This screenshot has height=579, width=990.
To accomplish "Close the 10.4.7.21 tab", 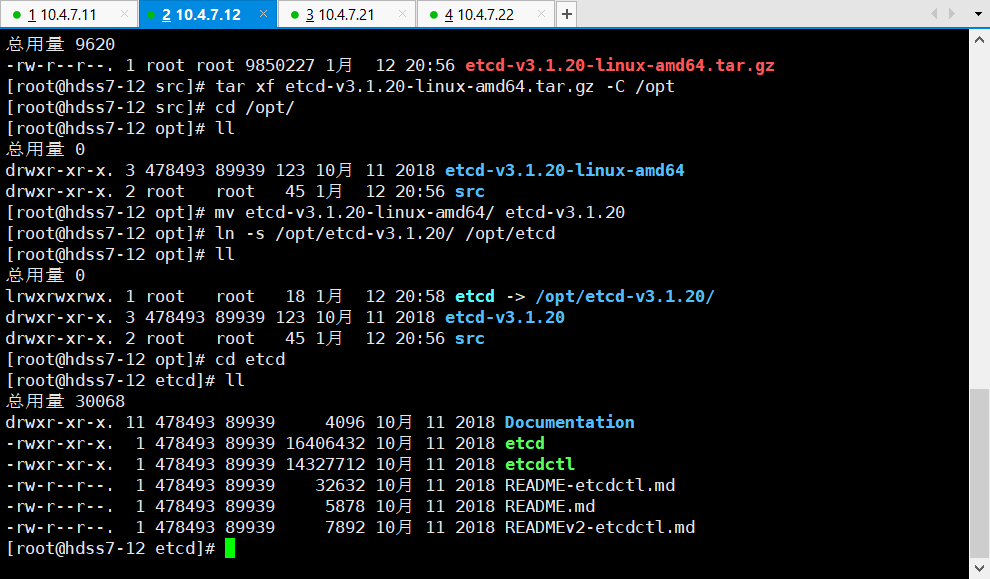I will [404, 14].
